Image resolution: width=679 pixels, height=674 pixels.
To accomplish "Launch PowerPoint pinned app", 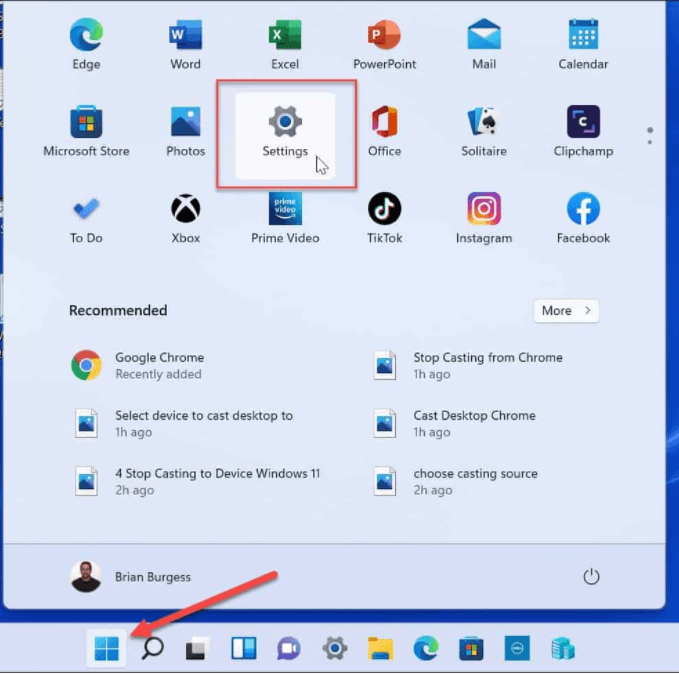I will click(385, 44).
